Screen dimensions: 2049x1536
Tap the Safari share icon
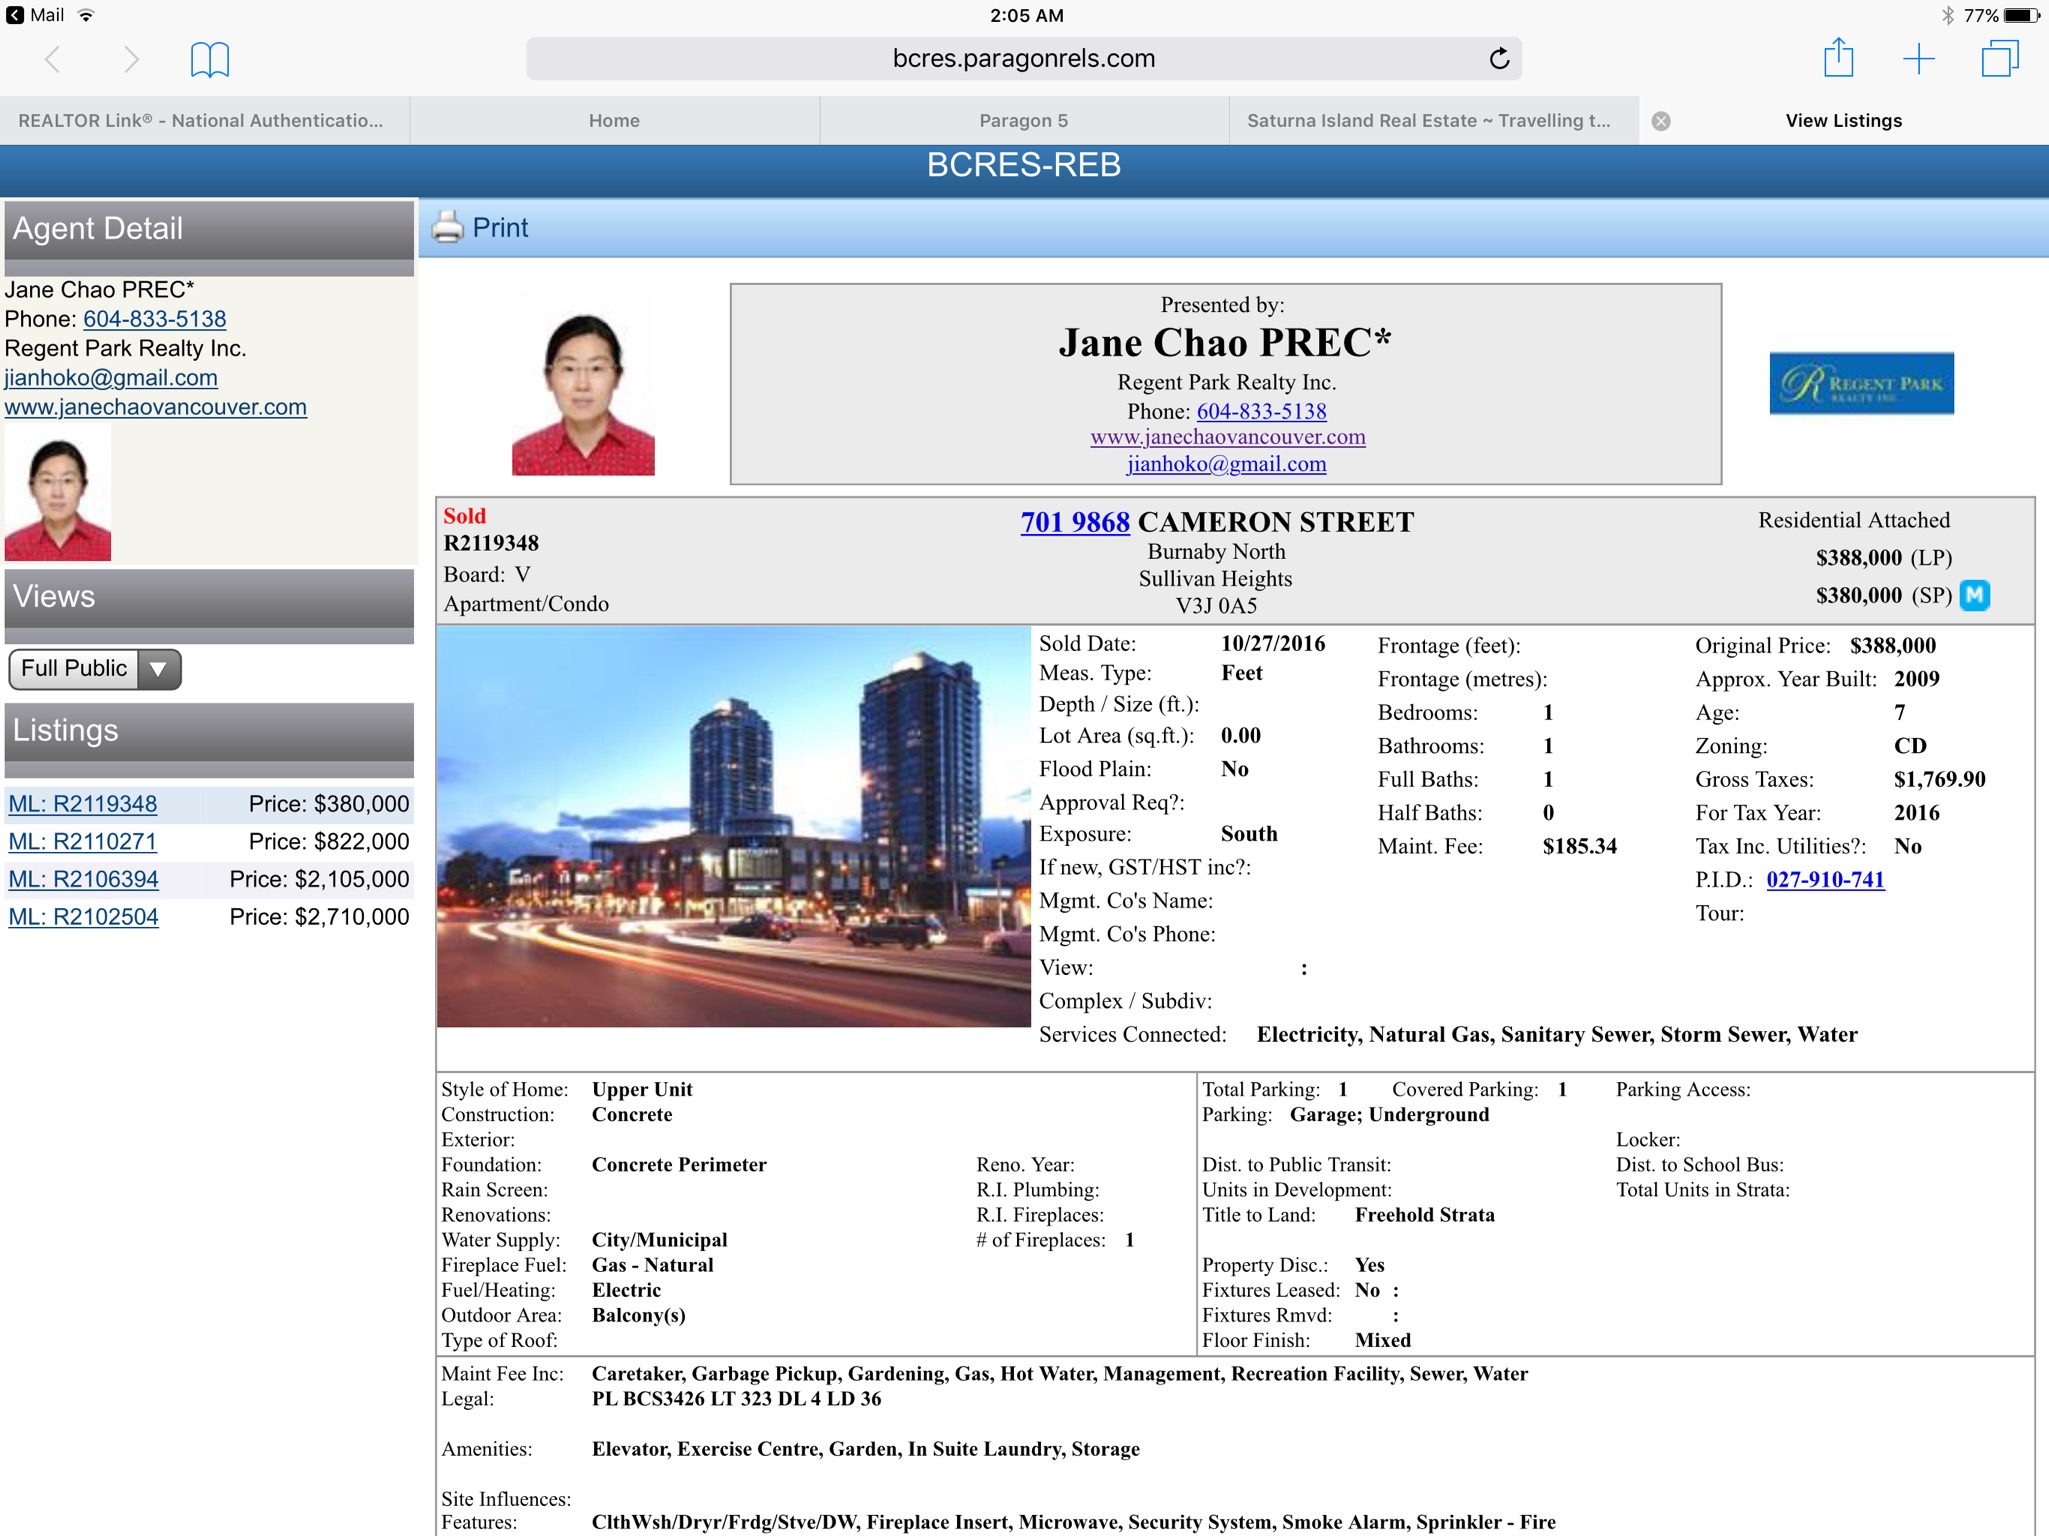[1838, 59]
